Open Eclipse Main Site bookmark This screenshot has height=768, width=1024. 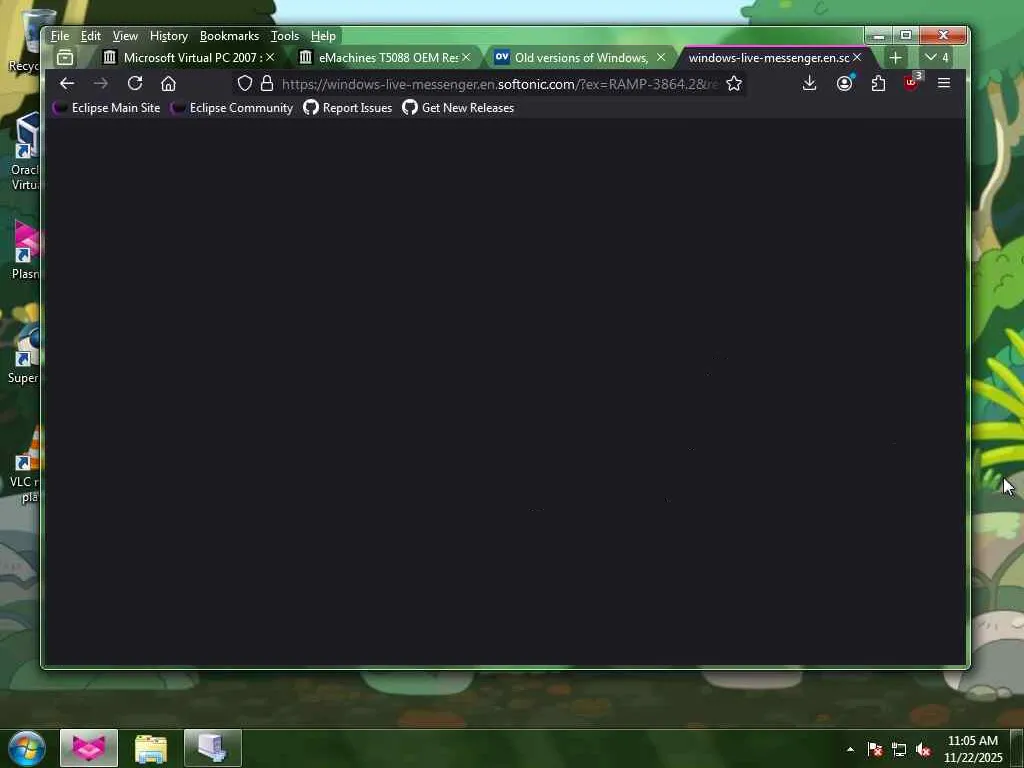[106, 108]
